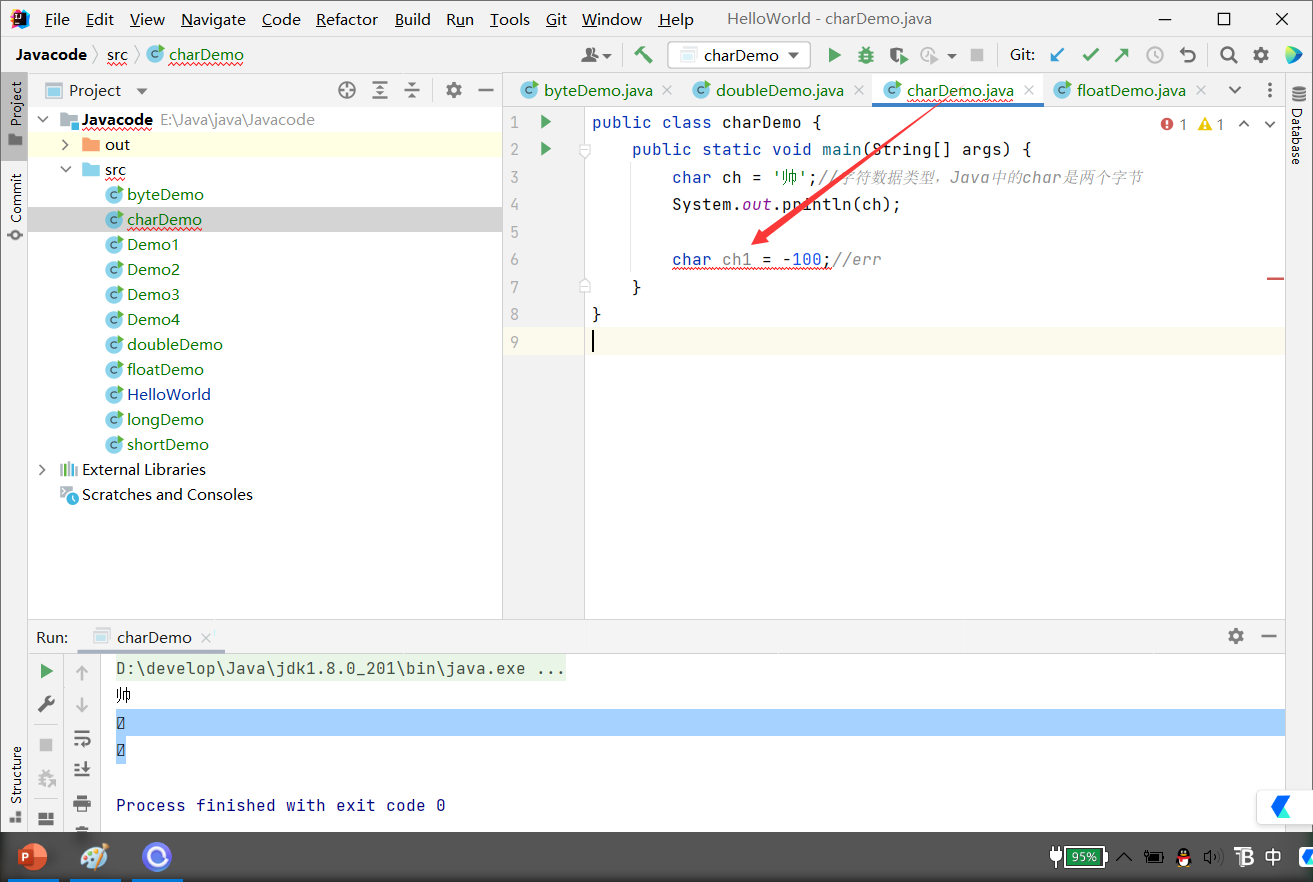Click the Rollback undo arrow in toolbar

pyautogui.click(x=1187, y=55)
